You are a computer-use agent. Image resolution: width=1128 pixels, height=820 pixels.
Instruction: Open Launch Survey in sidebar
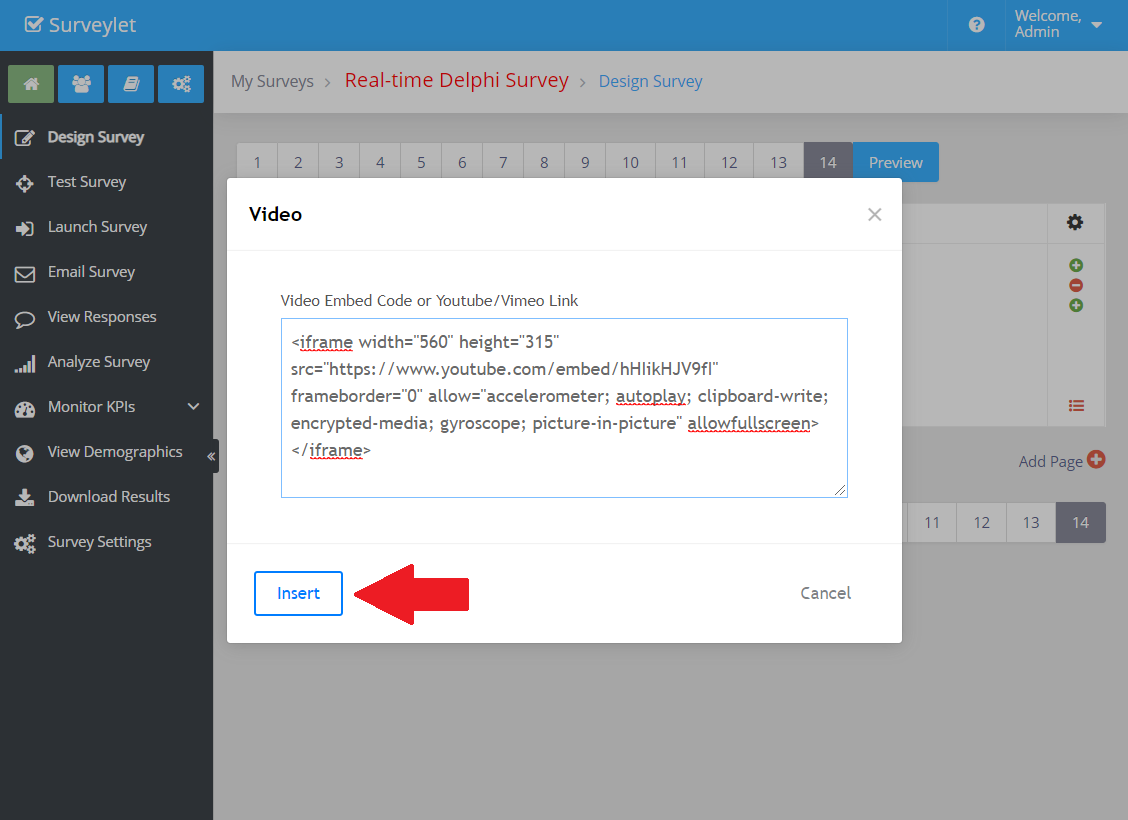click(x=97, y=227)
